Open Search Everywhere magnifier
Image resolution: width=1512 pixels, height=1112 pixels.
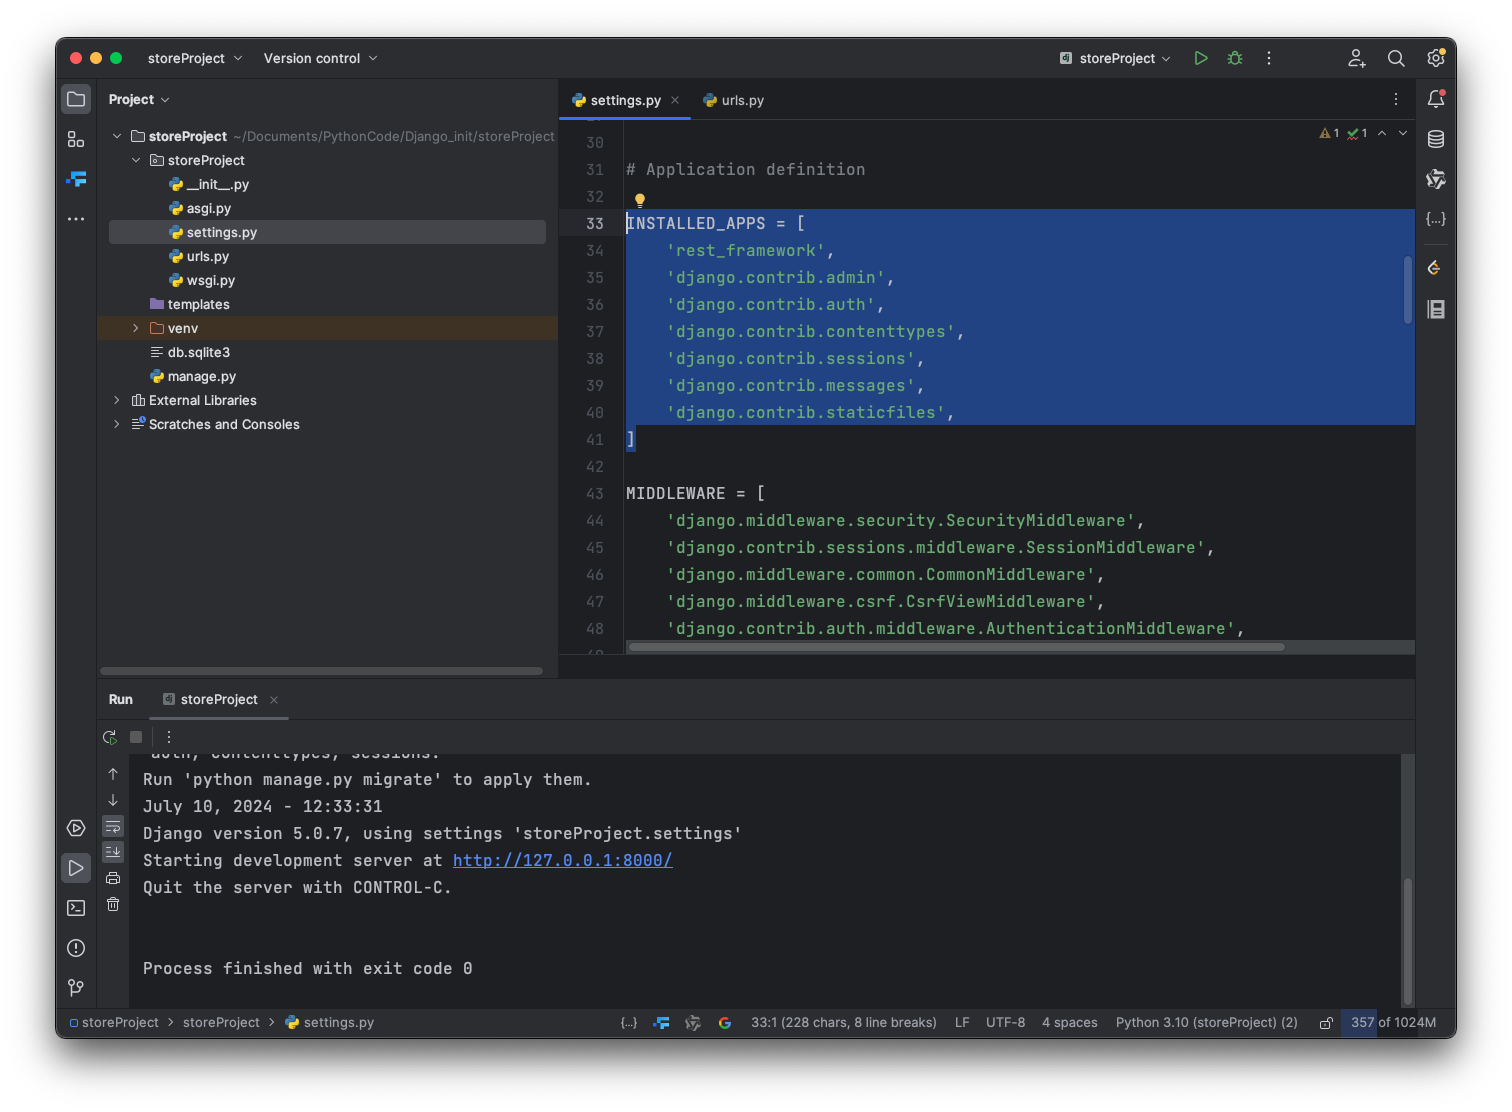(x=1396, y=58)
